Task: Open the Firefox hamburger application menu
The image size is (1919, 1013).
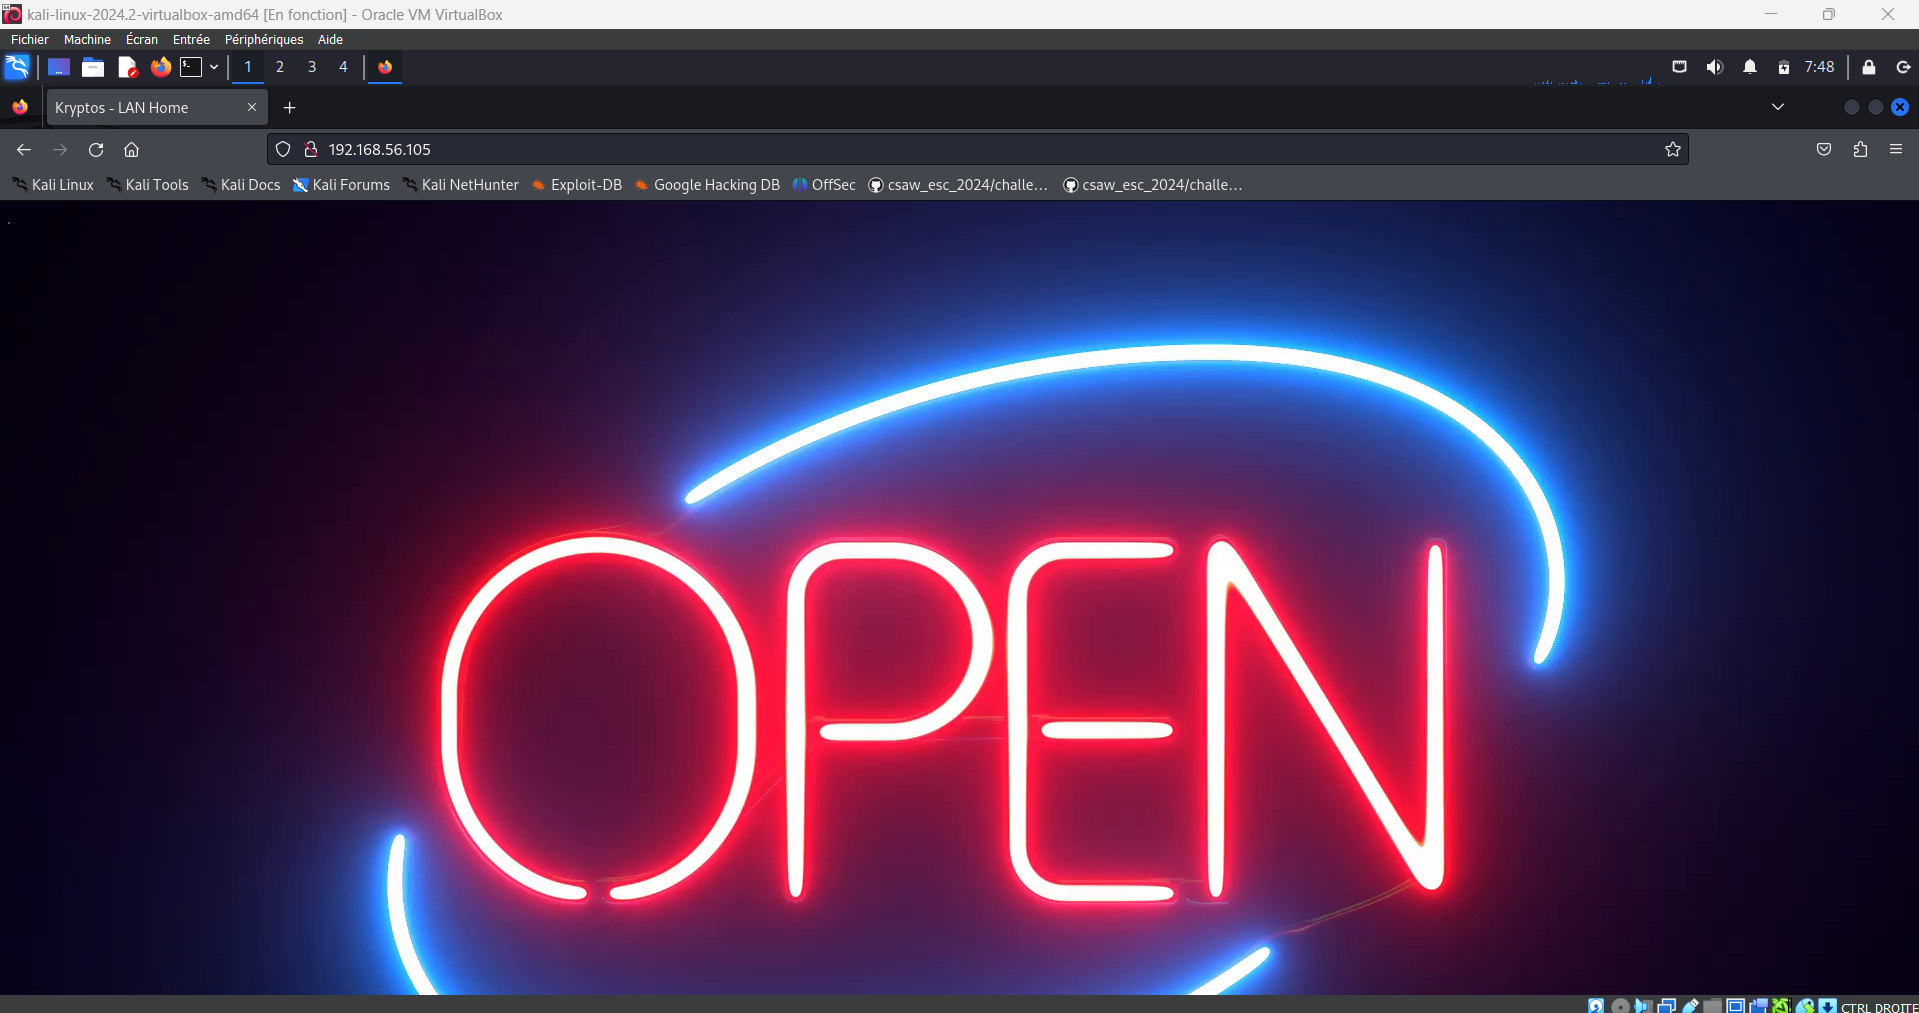Action: tap(1895, 149)
